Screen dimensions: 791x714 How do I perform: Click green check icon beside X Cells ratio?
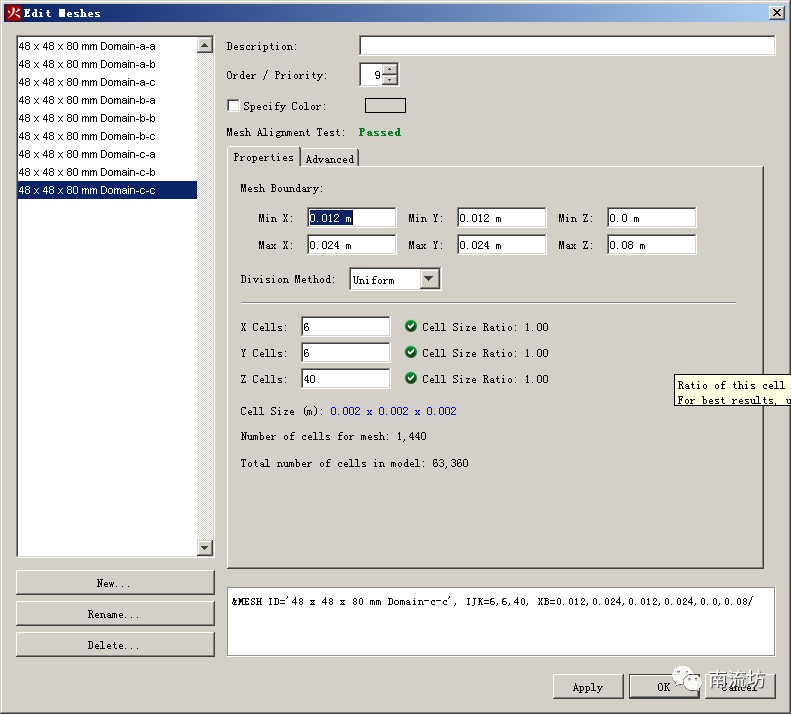click(411, 326)
